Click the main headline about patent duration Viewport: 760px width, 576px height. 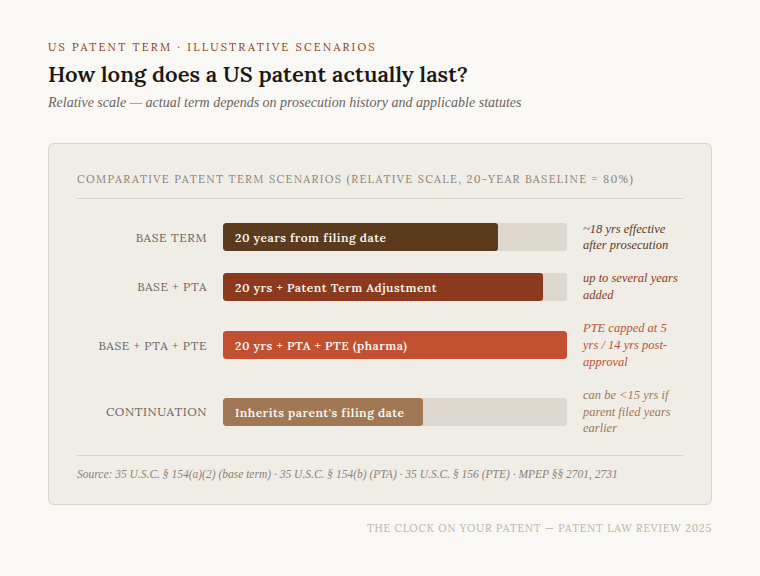pos(258,75)
